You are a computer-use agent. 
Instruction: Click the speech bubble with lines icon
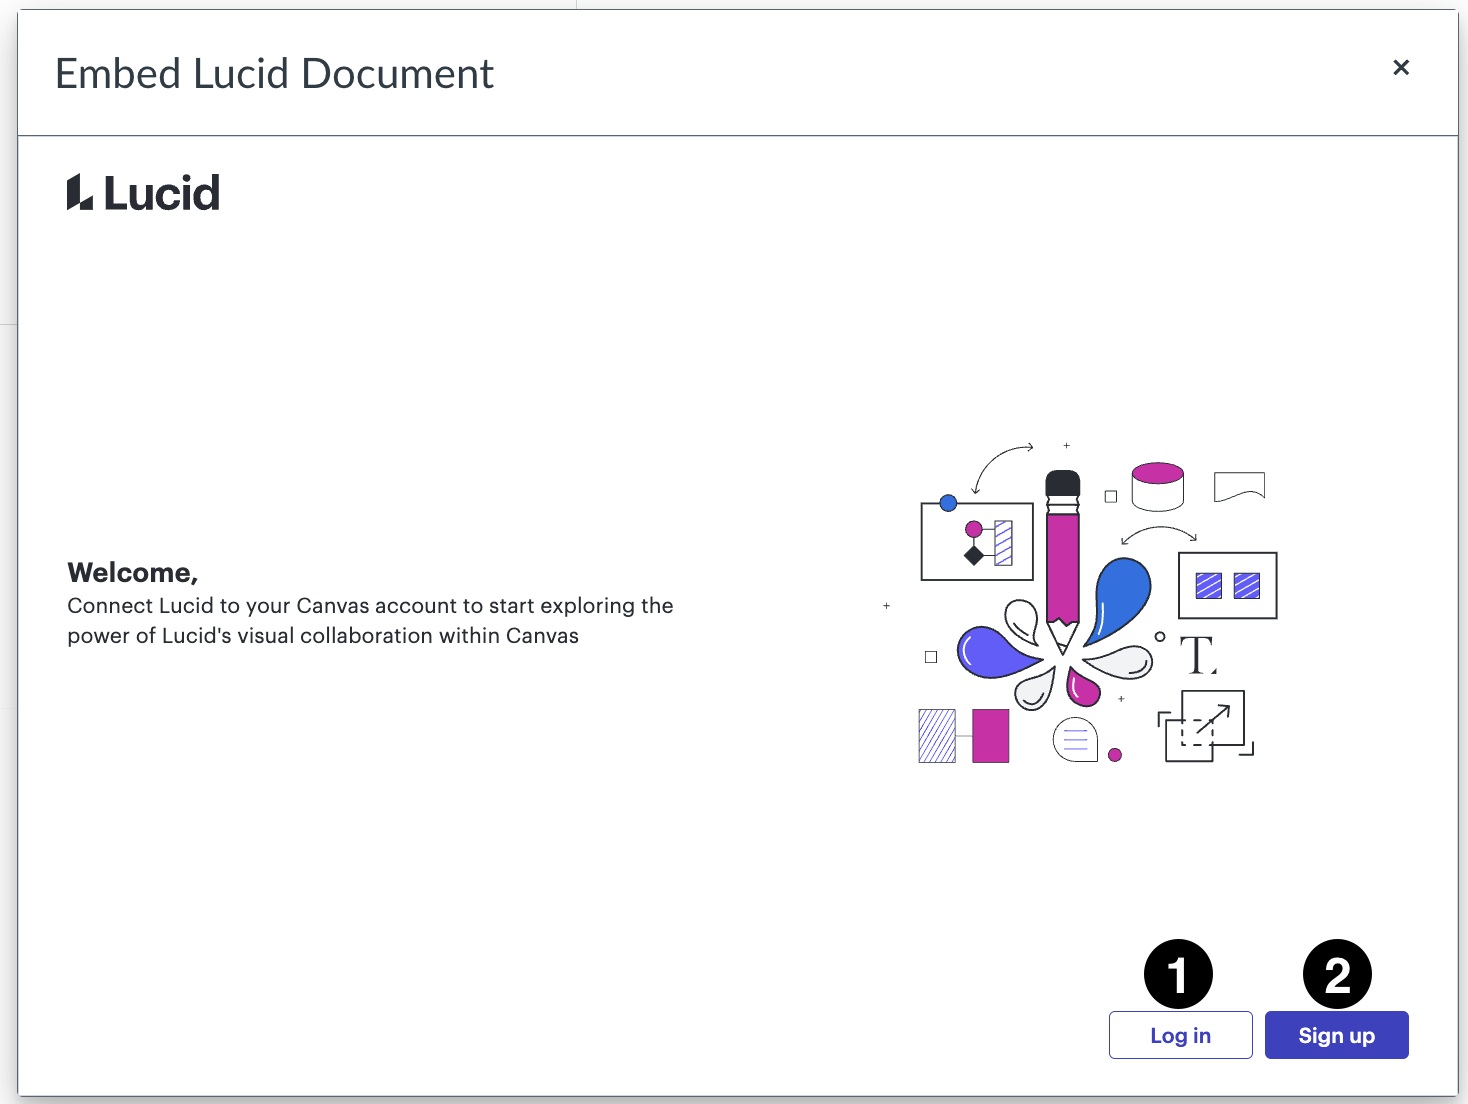pyautogui.click(x=1075, y=740)
